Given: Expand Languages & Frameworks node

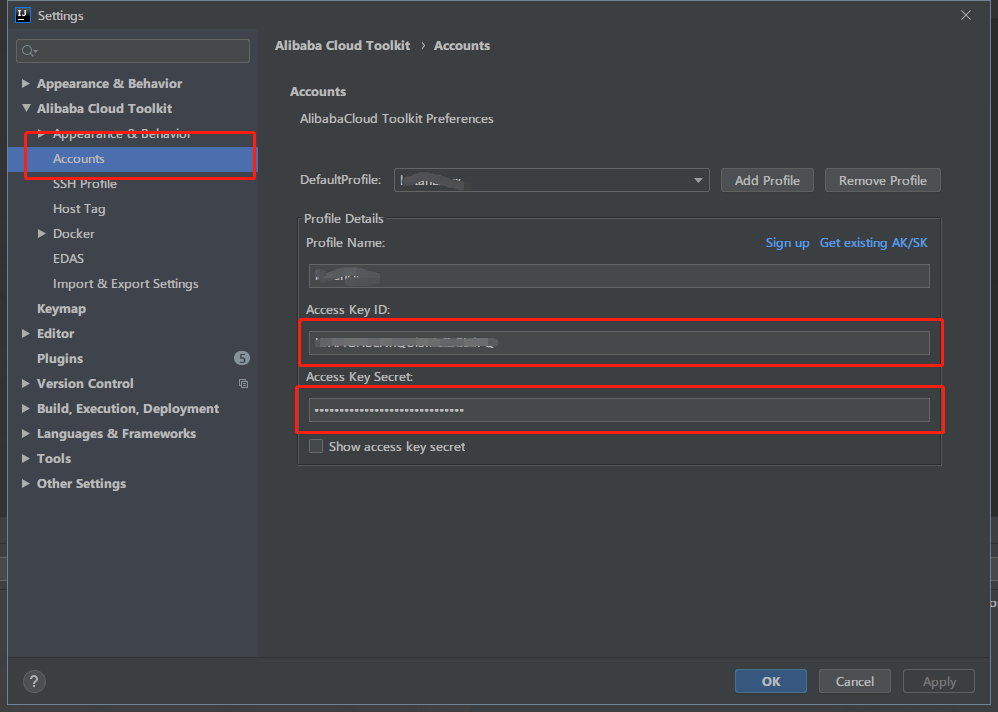Looking at the screenshot, I should click(25, 433).
